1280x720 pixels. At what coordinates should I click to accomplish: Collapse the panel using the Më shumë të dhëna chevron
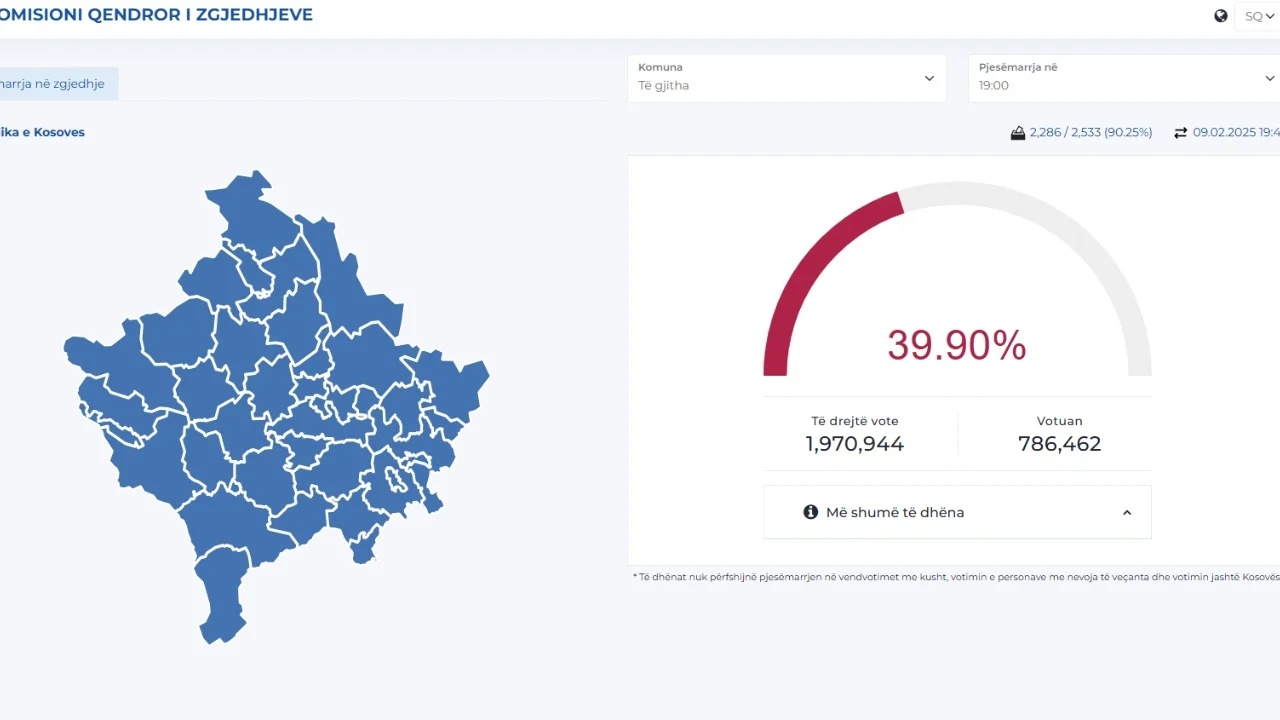pyautogui.click(x=1127, y=513)
